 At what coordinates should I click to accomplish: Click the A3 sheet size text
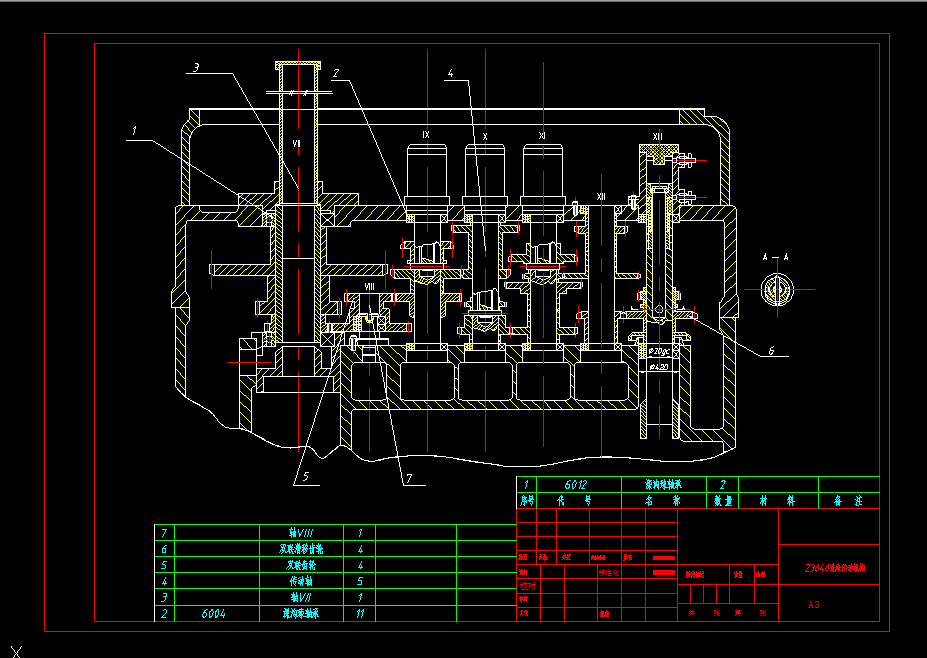click(814, 605)
